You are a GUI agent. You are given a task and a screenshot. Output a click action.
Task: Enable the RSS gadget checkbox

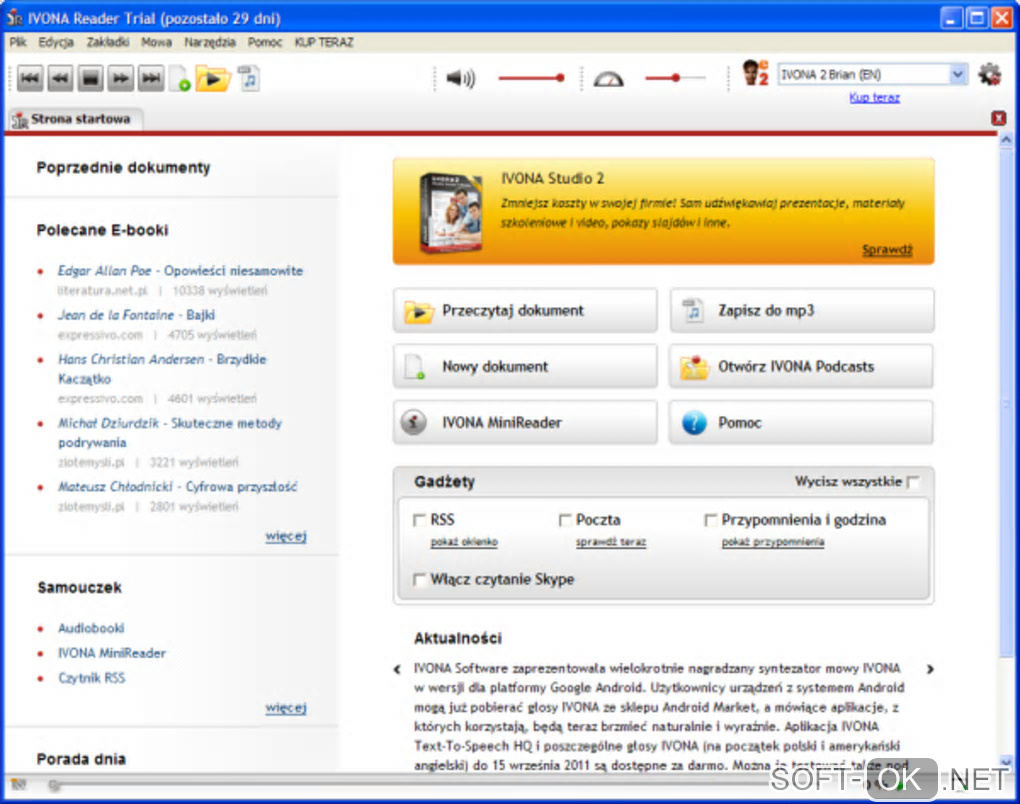coord(420,520)
